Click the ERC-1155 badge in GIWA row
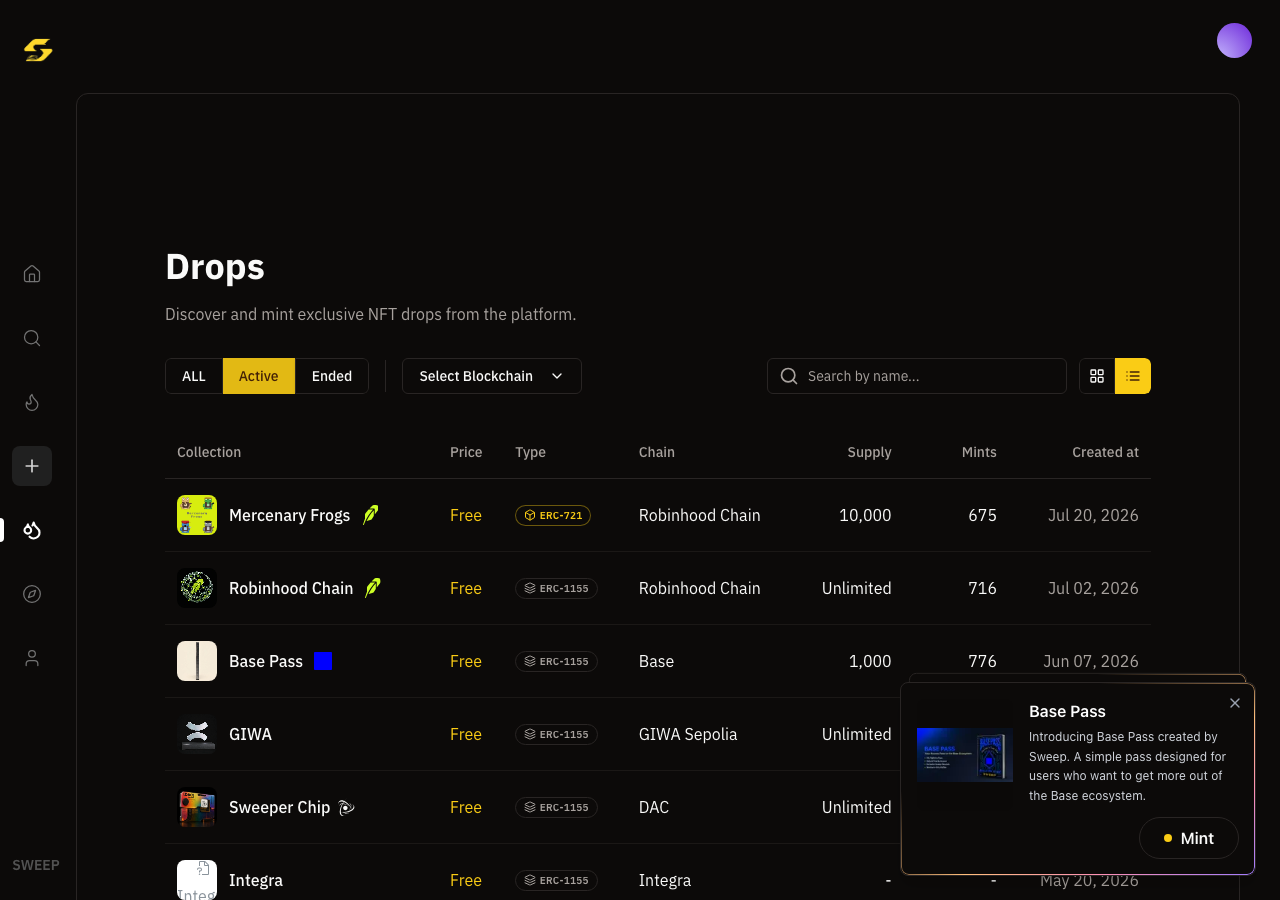 point(556,734)
